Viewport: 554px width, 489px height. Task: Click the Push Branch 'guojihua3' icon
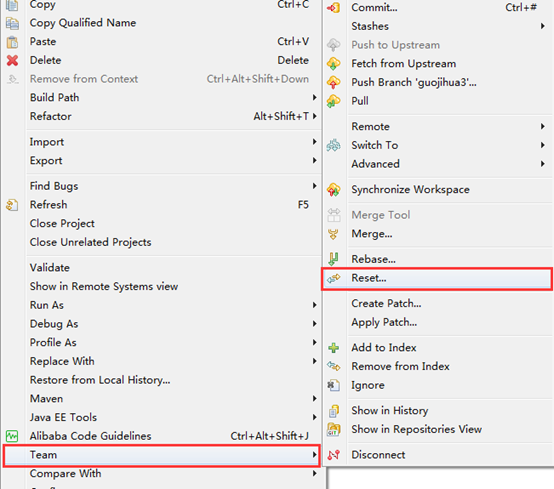coord(334,83)
